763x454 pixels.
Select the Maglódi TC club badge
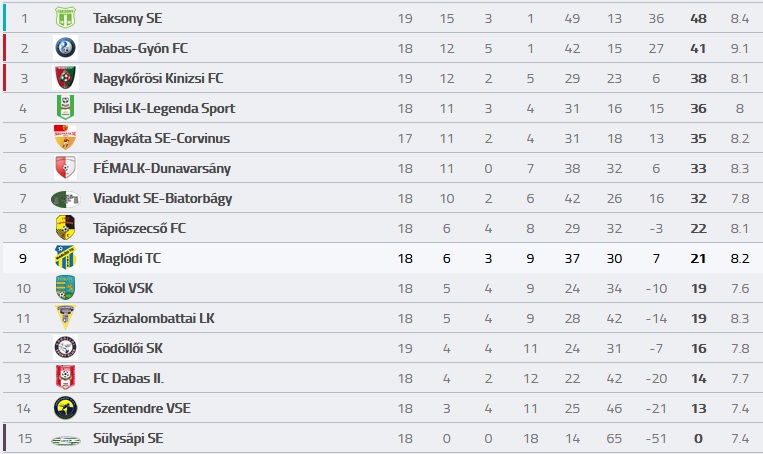click(65, 258)
